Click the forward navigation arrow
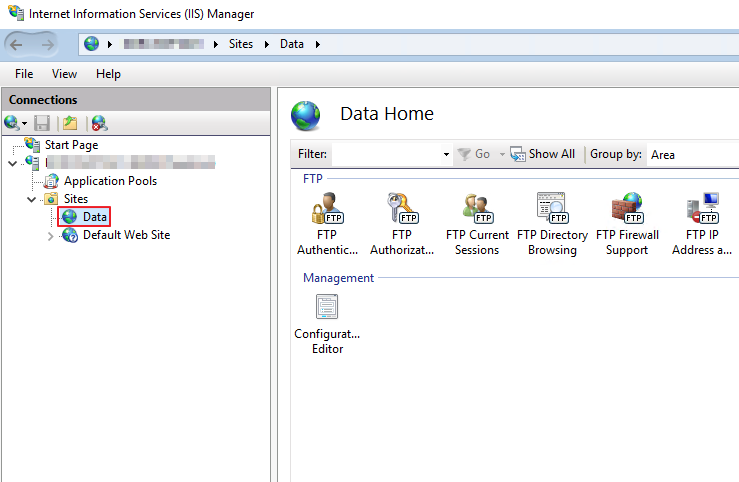Image resolution: width=739 pixels, height=482 pixels. pyautogui.click(x=47, y=45)
